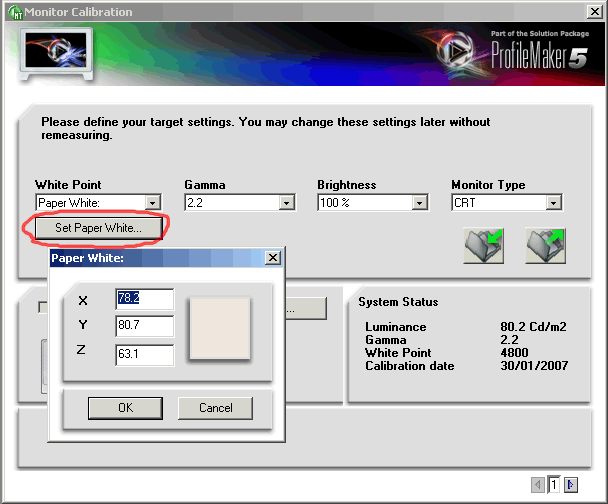Click into the Y value field
608x504 pixels.
click(x=145, y=326)
